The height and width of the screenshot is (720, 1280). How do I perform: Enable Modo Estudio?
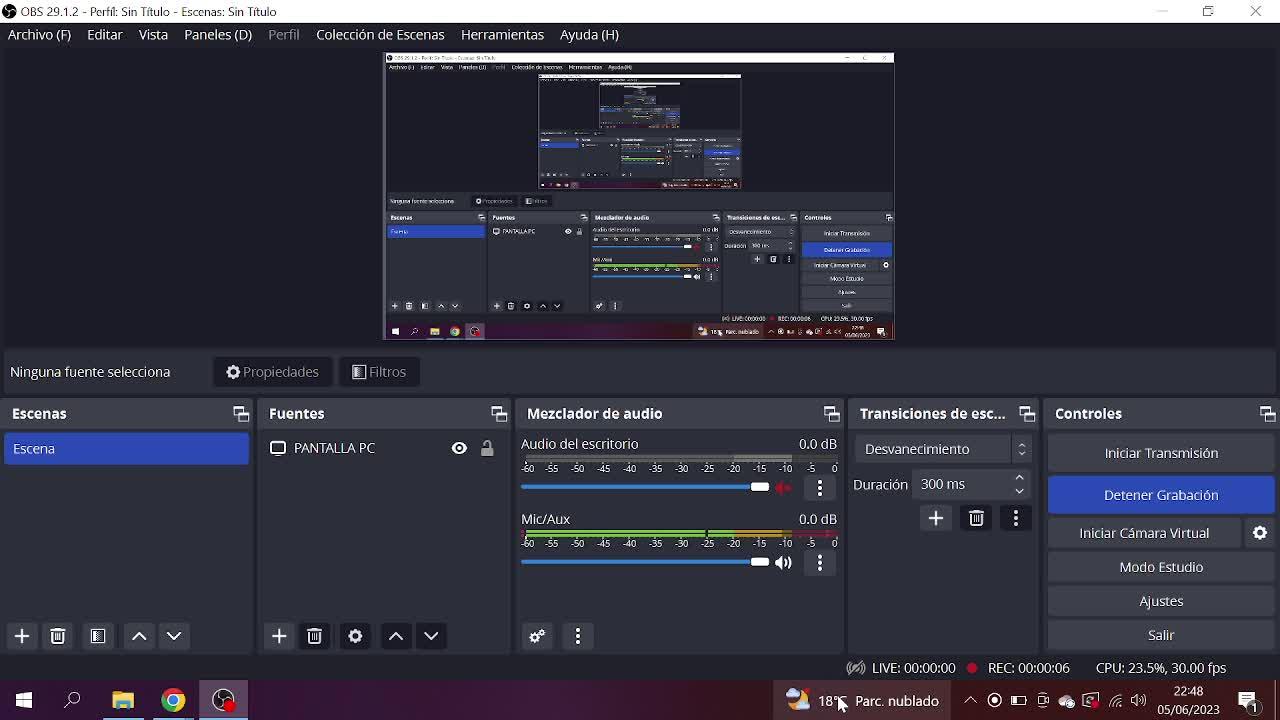tap(1161, 567)
